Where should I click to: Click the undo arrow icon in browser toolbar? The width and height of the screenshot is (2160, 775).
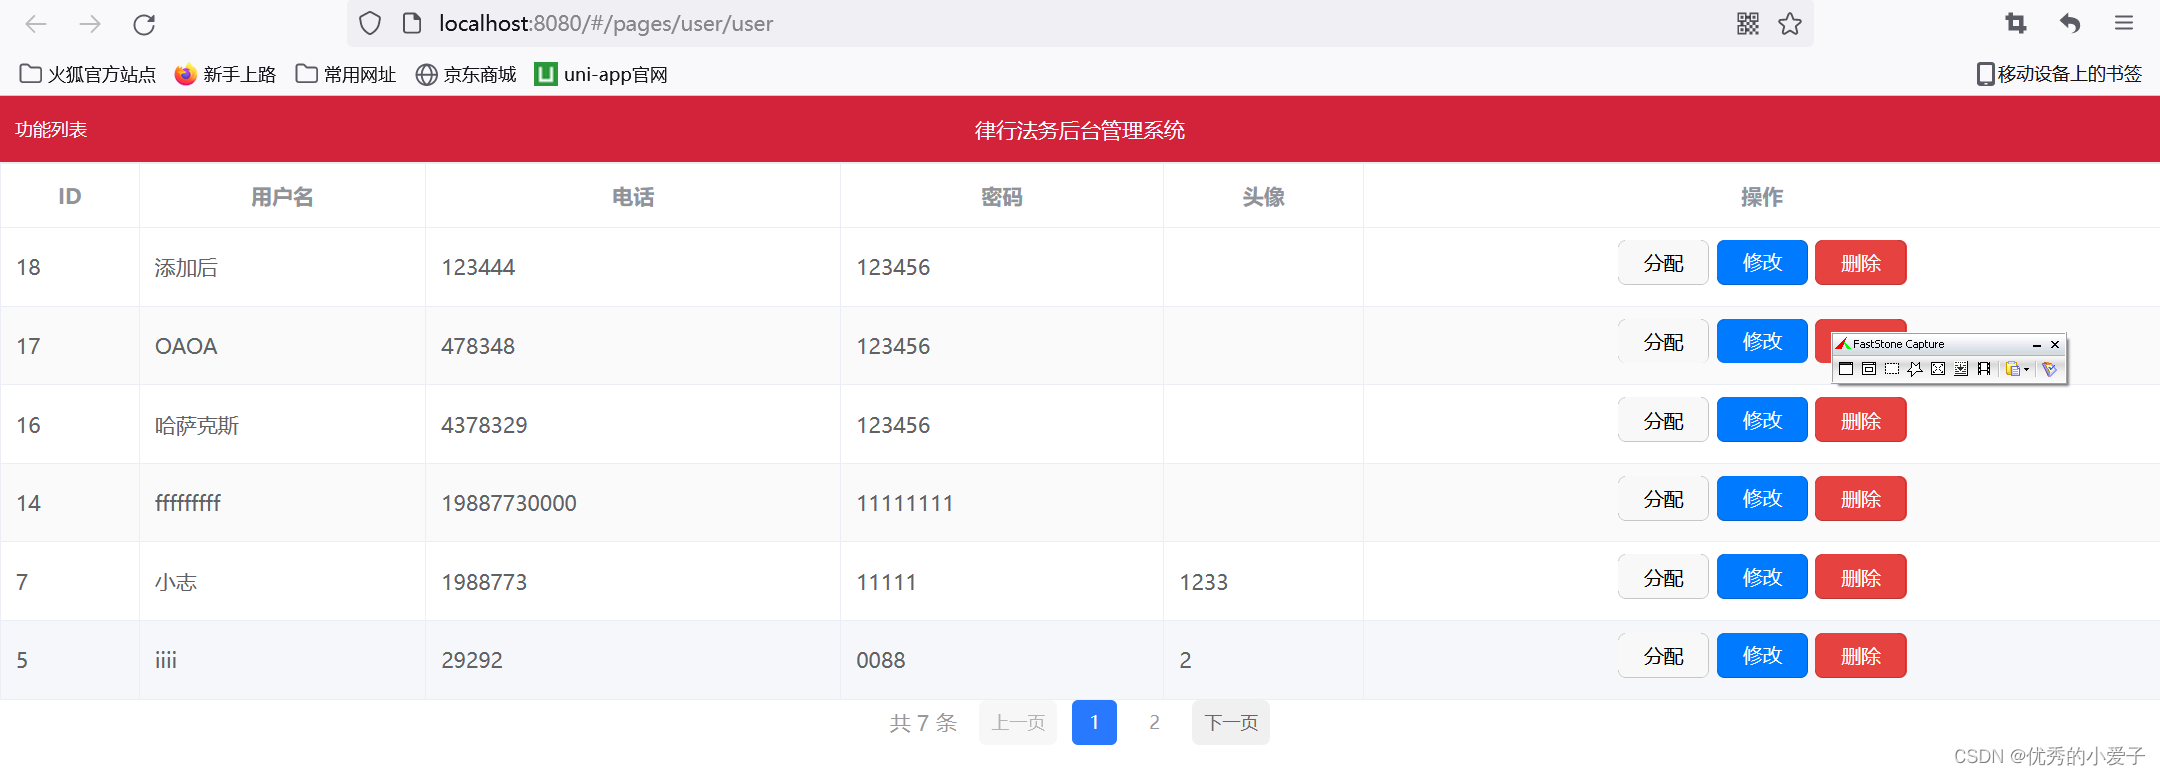(x=2070, y=23)
